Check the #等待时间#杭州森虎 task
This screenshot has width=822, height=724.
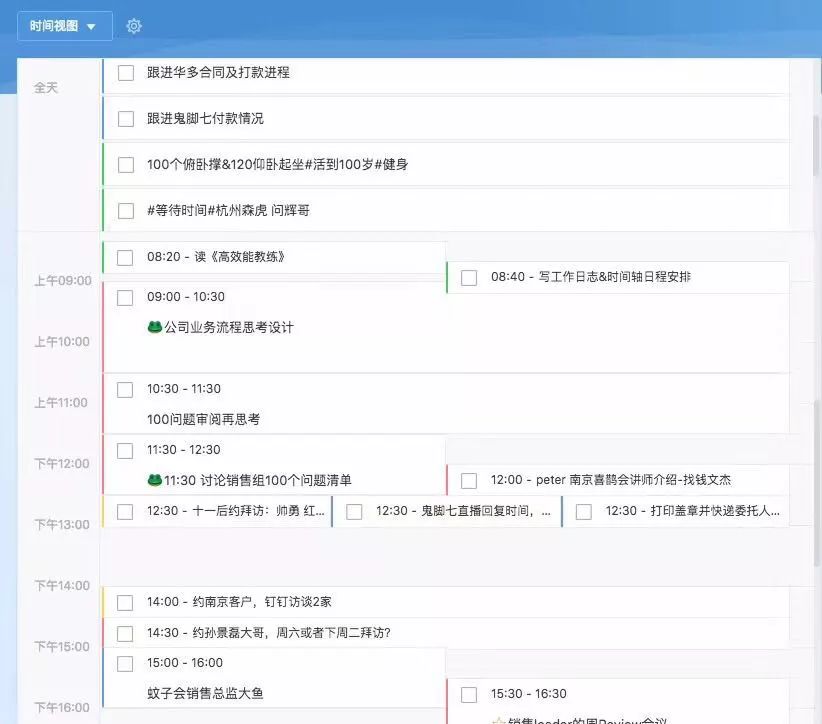tap(125, 210)
